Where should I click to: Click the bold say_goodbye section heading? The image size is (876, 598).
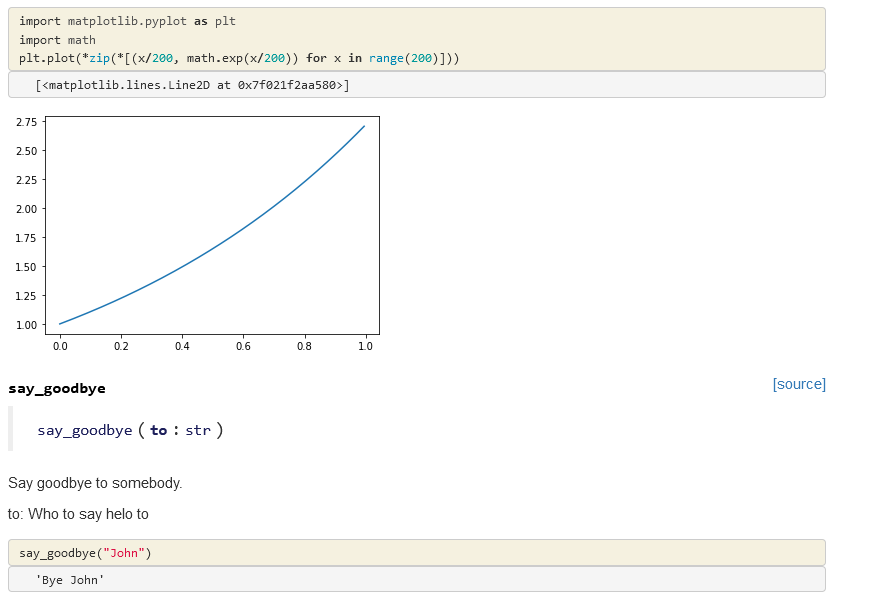point(57,388)
